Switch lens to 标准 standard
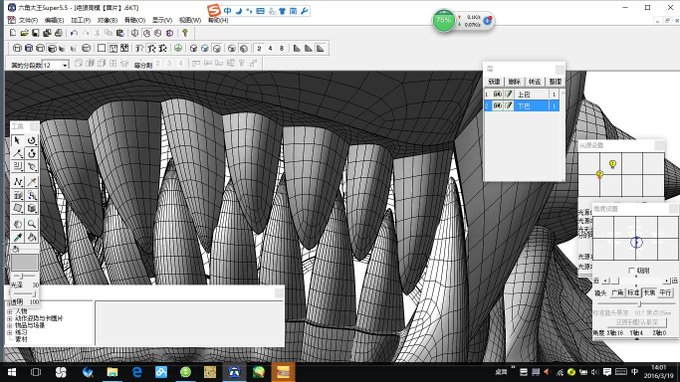The image size is (680, 382). (633, 293)
